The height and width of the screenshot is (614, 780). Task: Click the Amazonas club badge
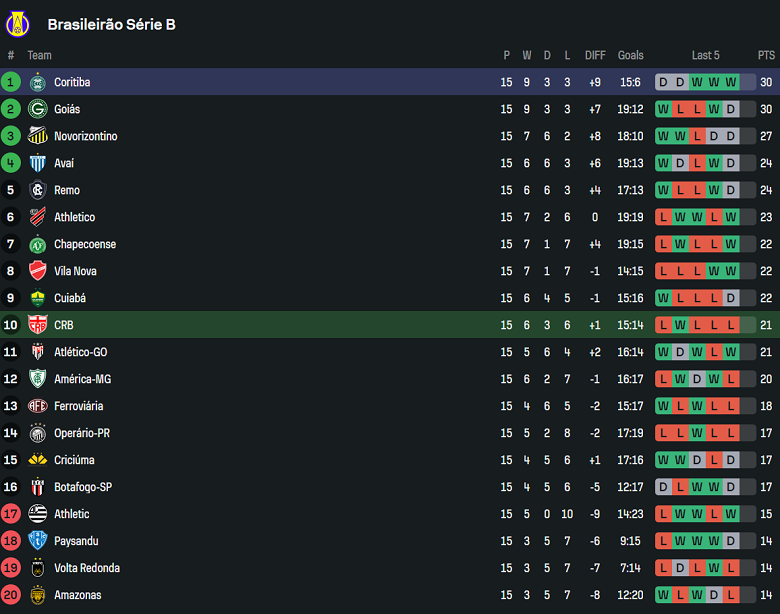coord(38,595)
